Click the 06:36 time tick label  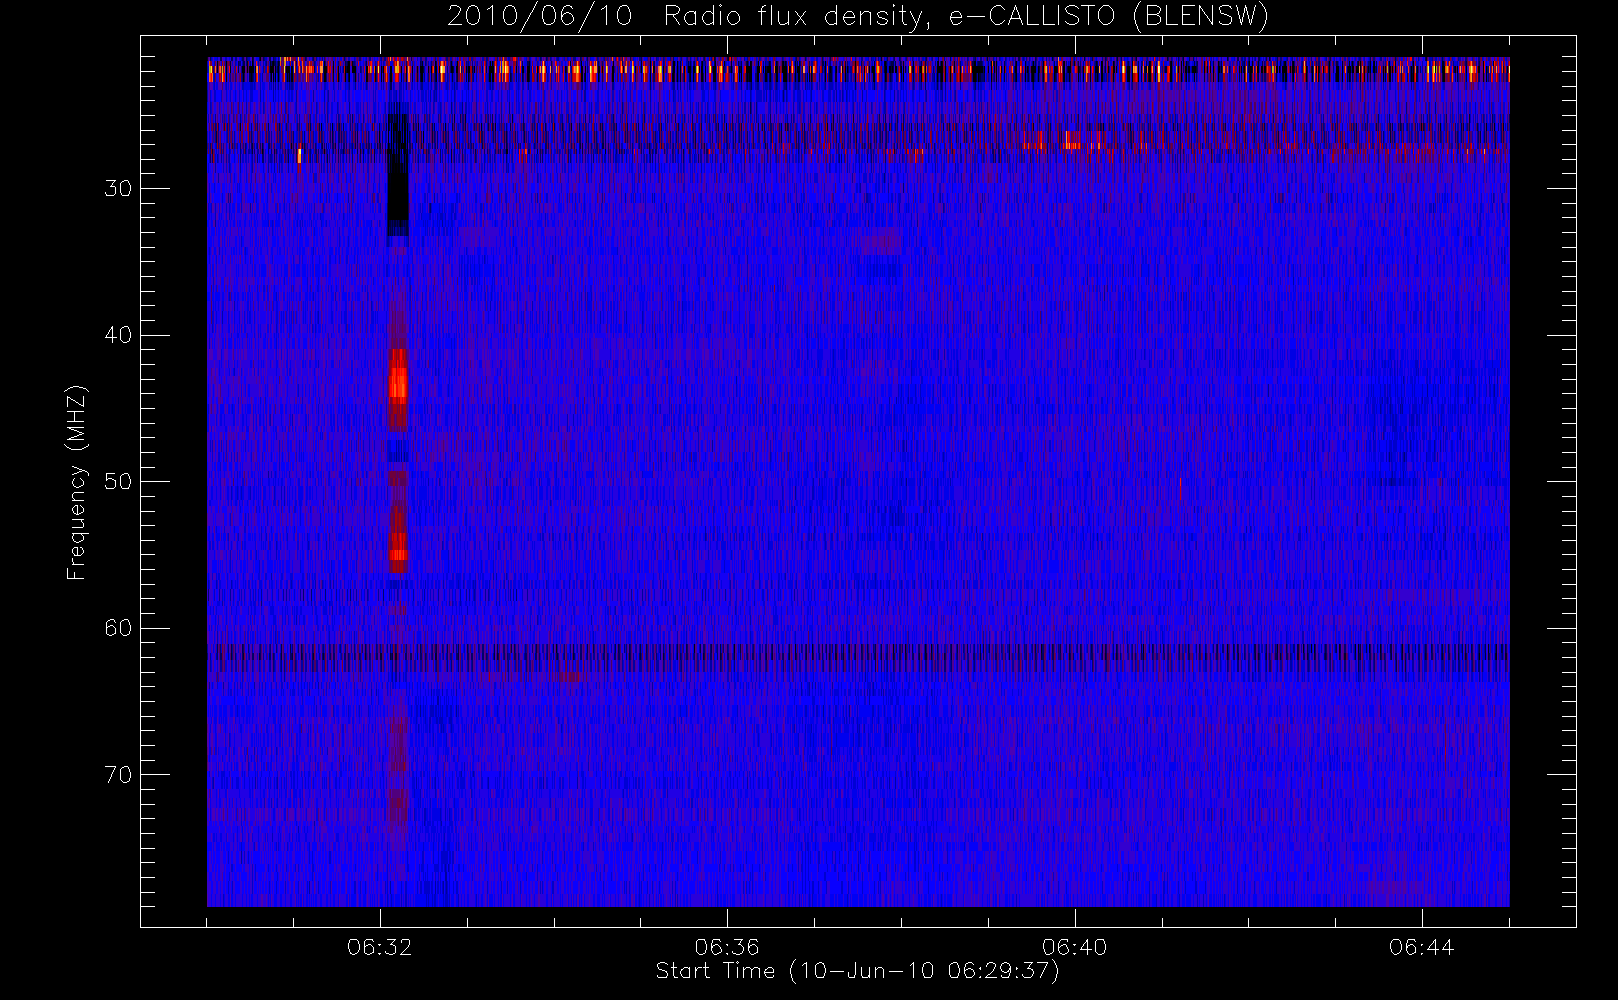727,947
